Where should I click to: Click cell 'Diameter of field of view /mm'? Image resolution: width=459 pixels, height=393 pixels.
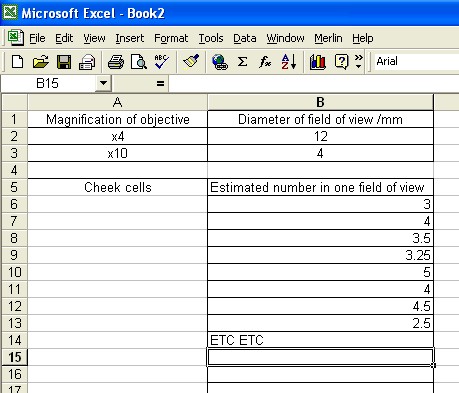(320, 119)
